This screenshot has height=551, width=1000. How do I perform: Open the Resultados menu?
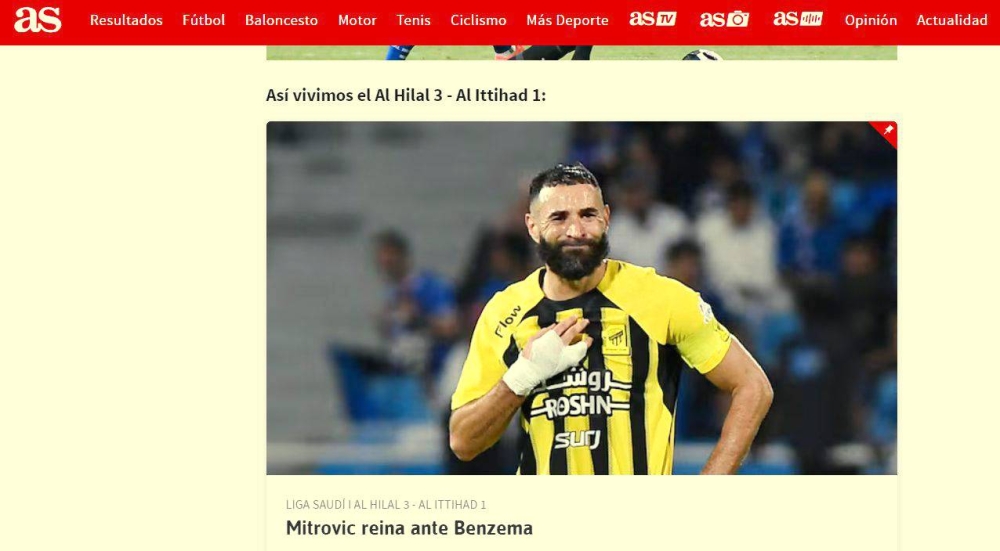point(126,20)
